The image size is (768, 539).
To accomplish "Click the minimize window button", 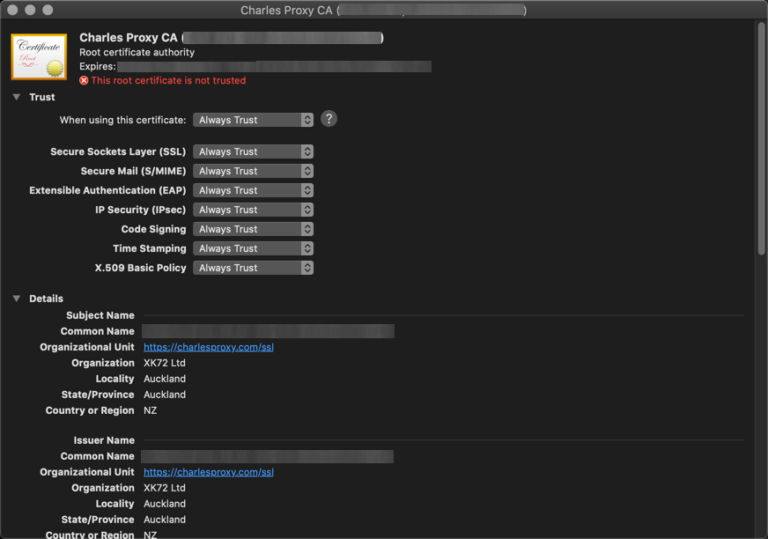I will [x=31, y=9].
